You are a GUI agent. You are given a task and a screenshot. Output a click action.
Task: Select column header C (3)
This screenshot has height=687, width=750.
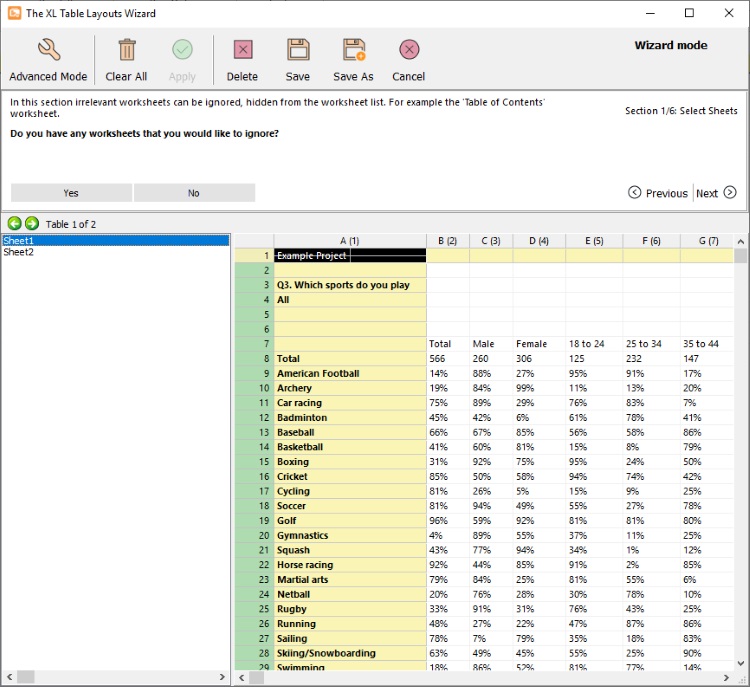(x=491, y=241)
